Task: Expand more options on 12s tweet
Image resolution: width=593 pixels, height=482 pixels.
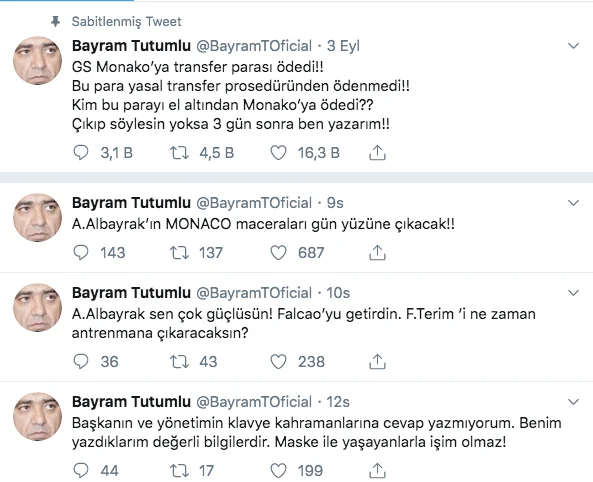Action: click(x=573, y=402)
